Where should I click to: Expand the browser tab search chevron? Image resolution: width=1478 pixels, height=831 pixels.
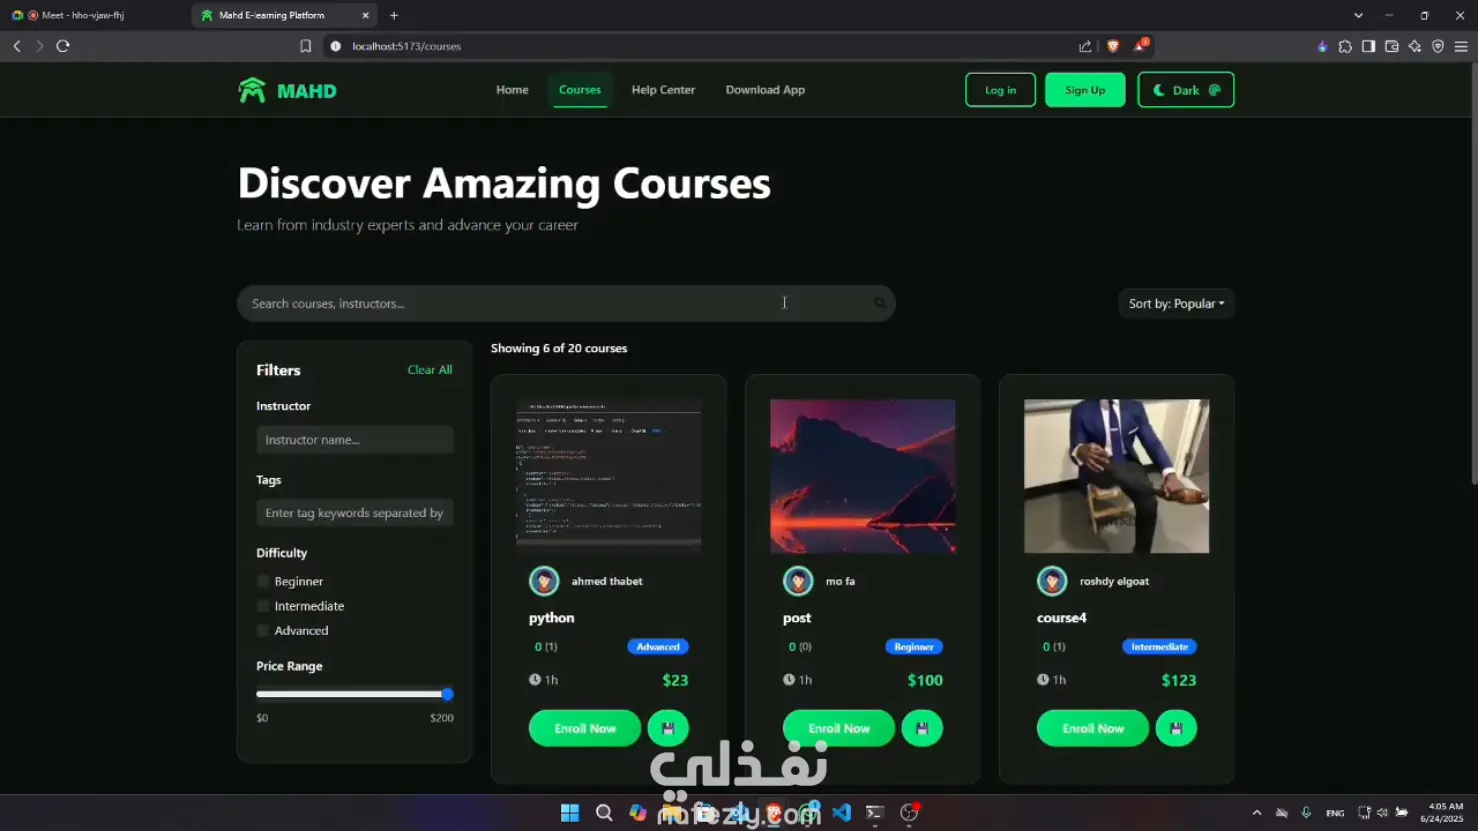tap(1358, 15)
